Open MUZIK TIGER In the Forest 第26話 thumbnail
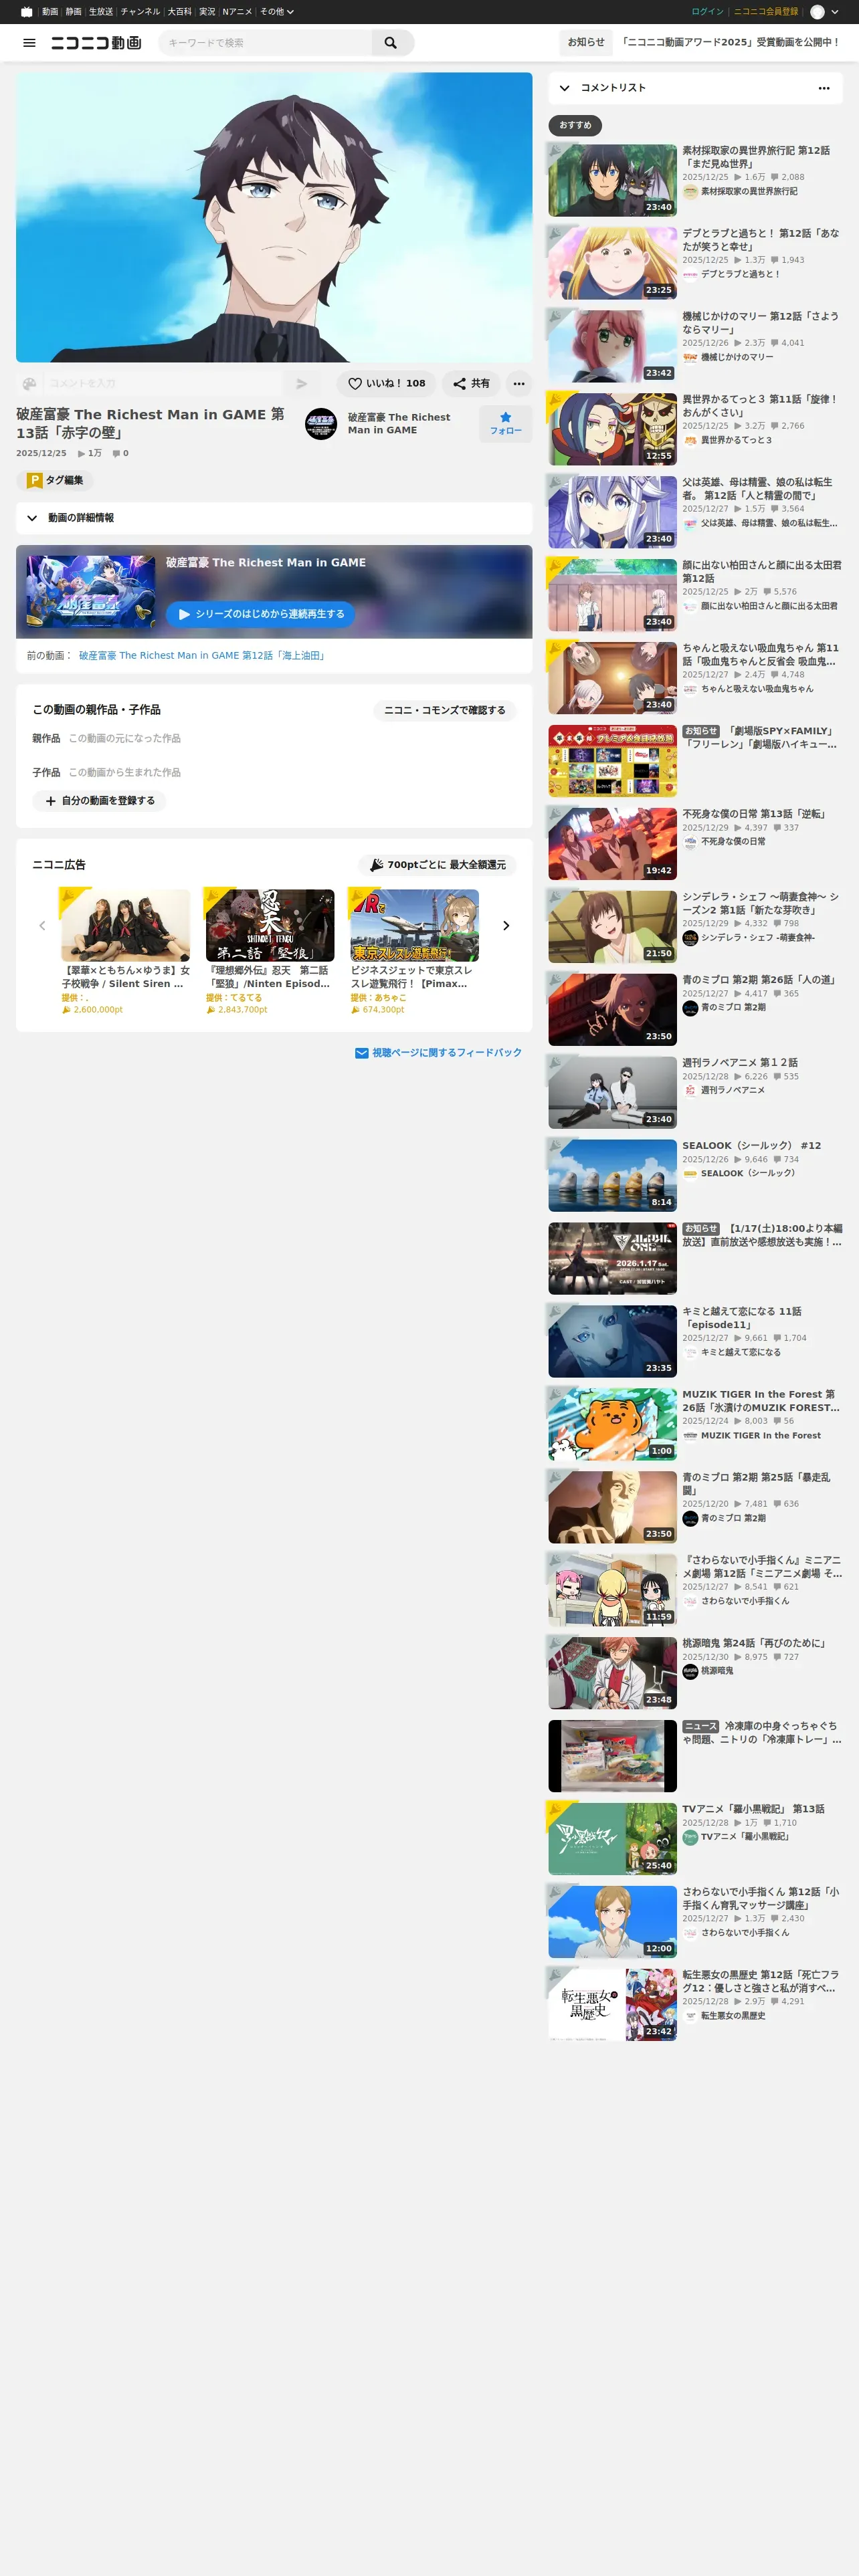The width and height of the screenshot is (859, 2576). pos(613,1424)
